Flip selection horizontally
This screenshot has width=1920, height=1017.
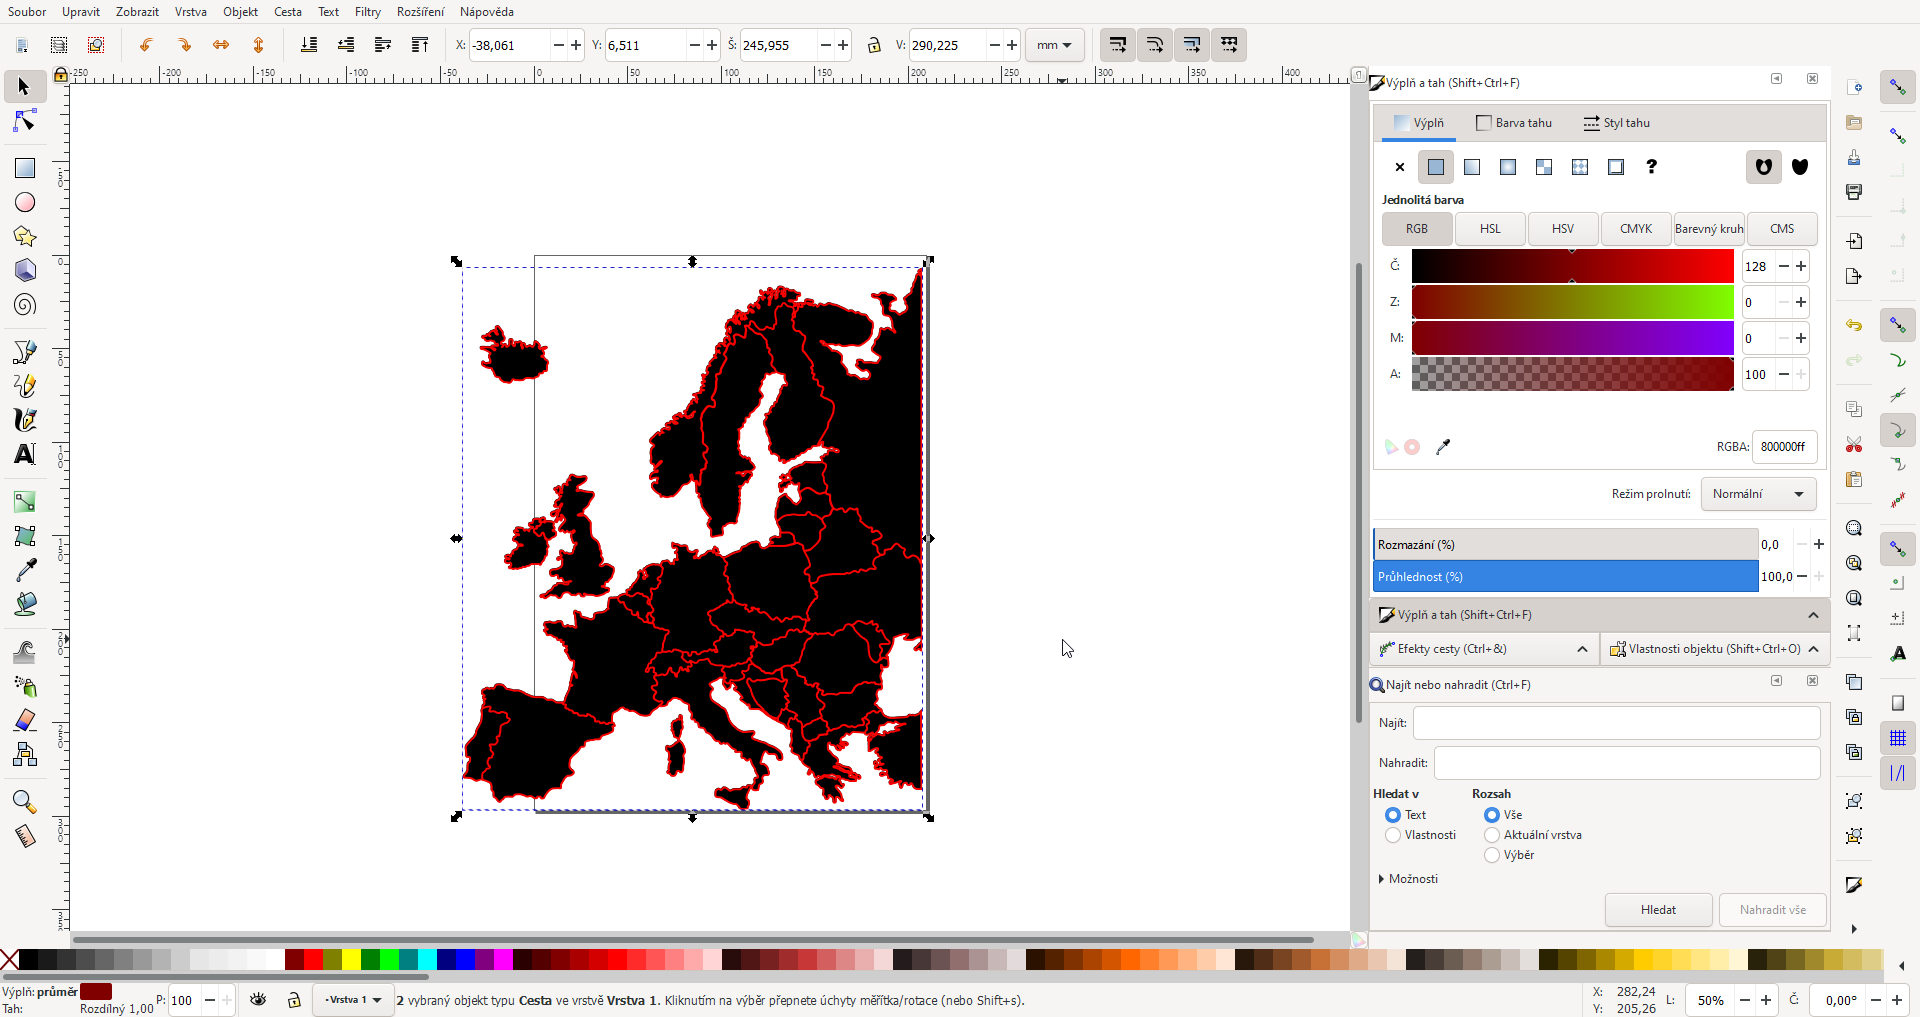pos(221,45)
